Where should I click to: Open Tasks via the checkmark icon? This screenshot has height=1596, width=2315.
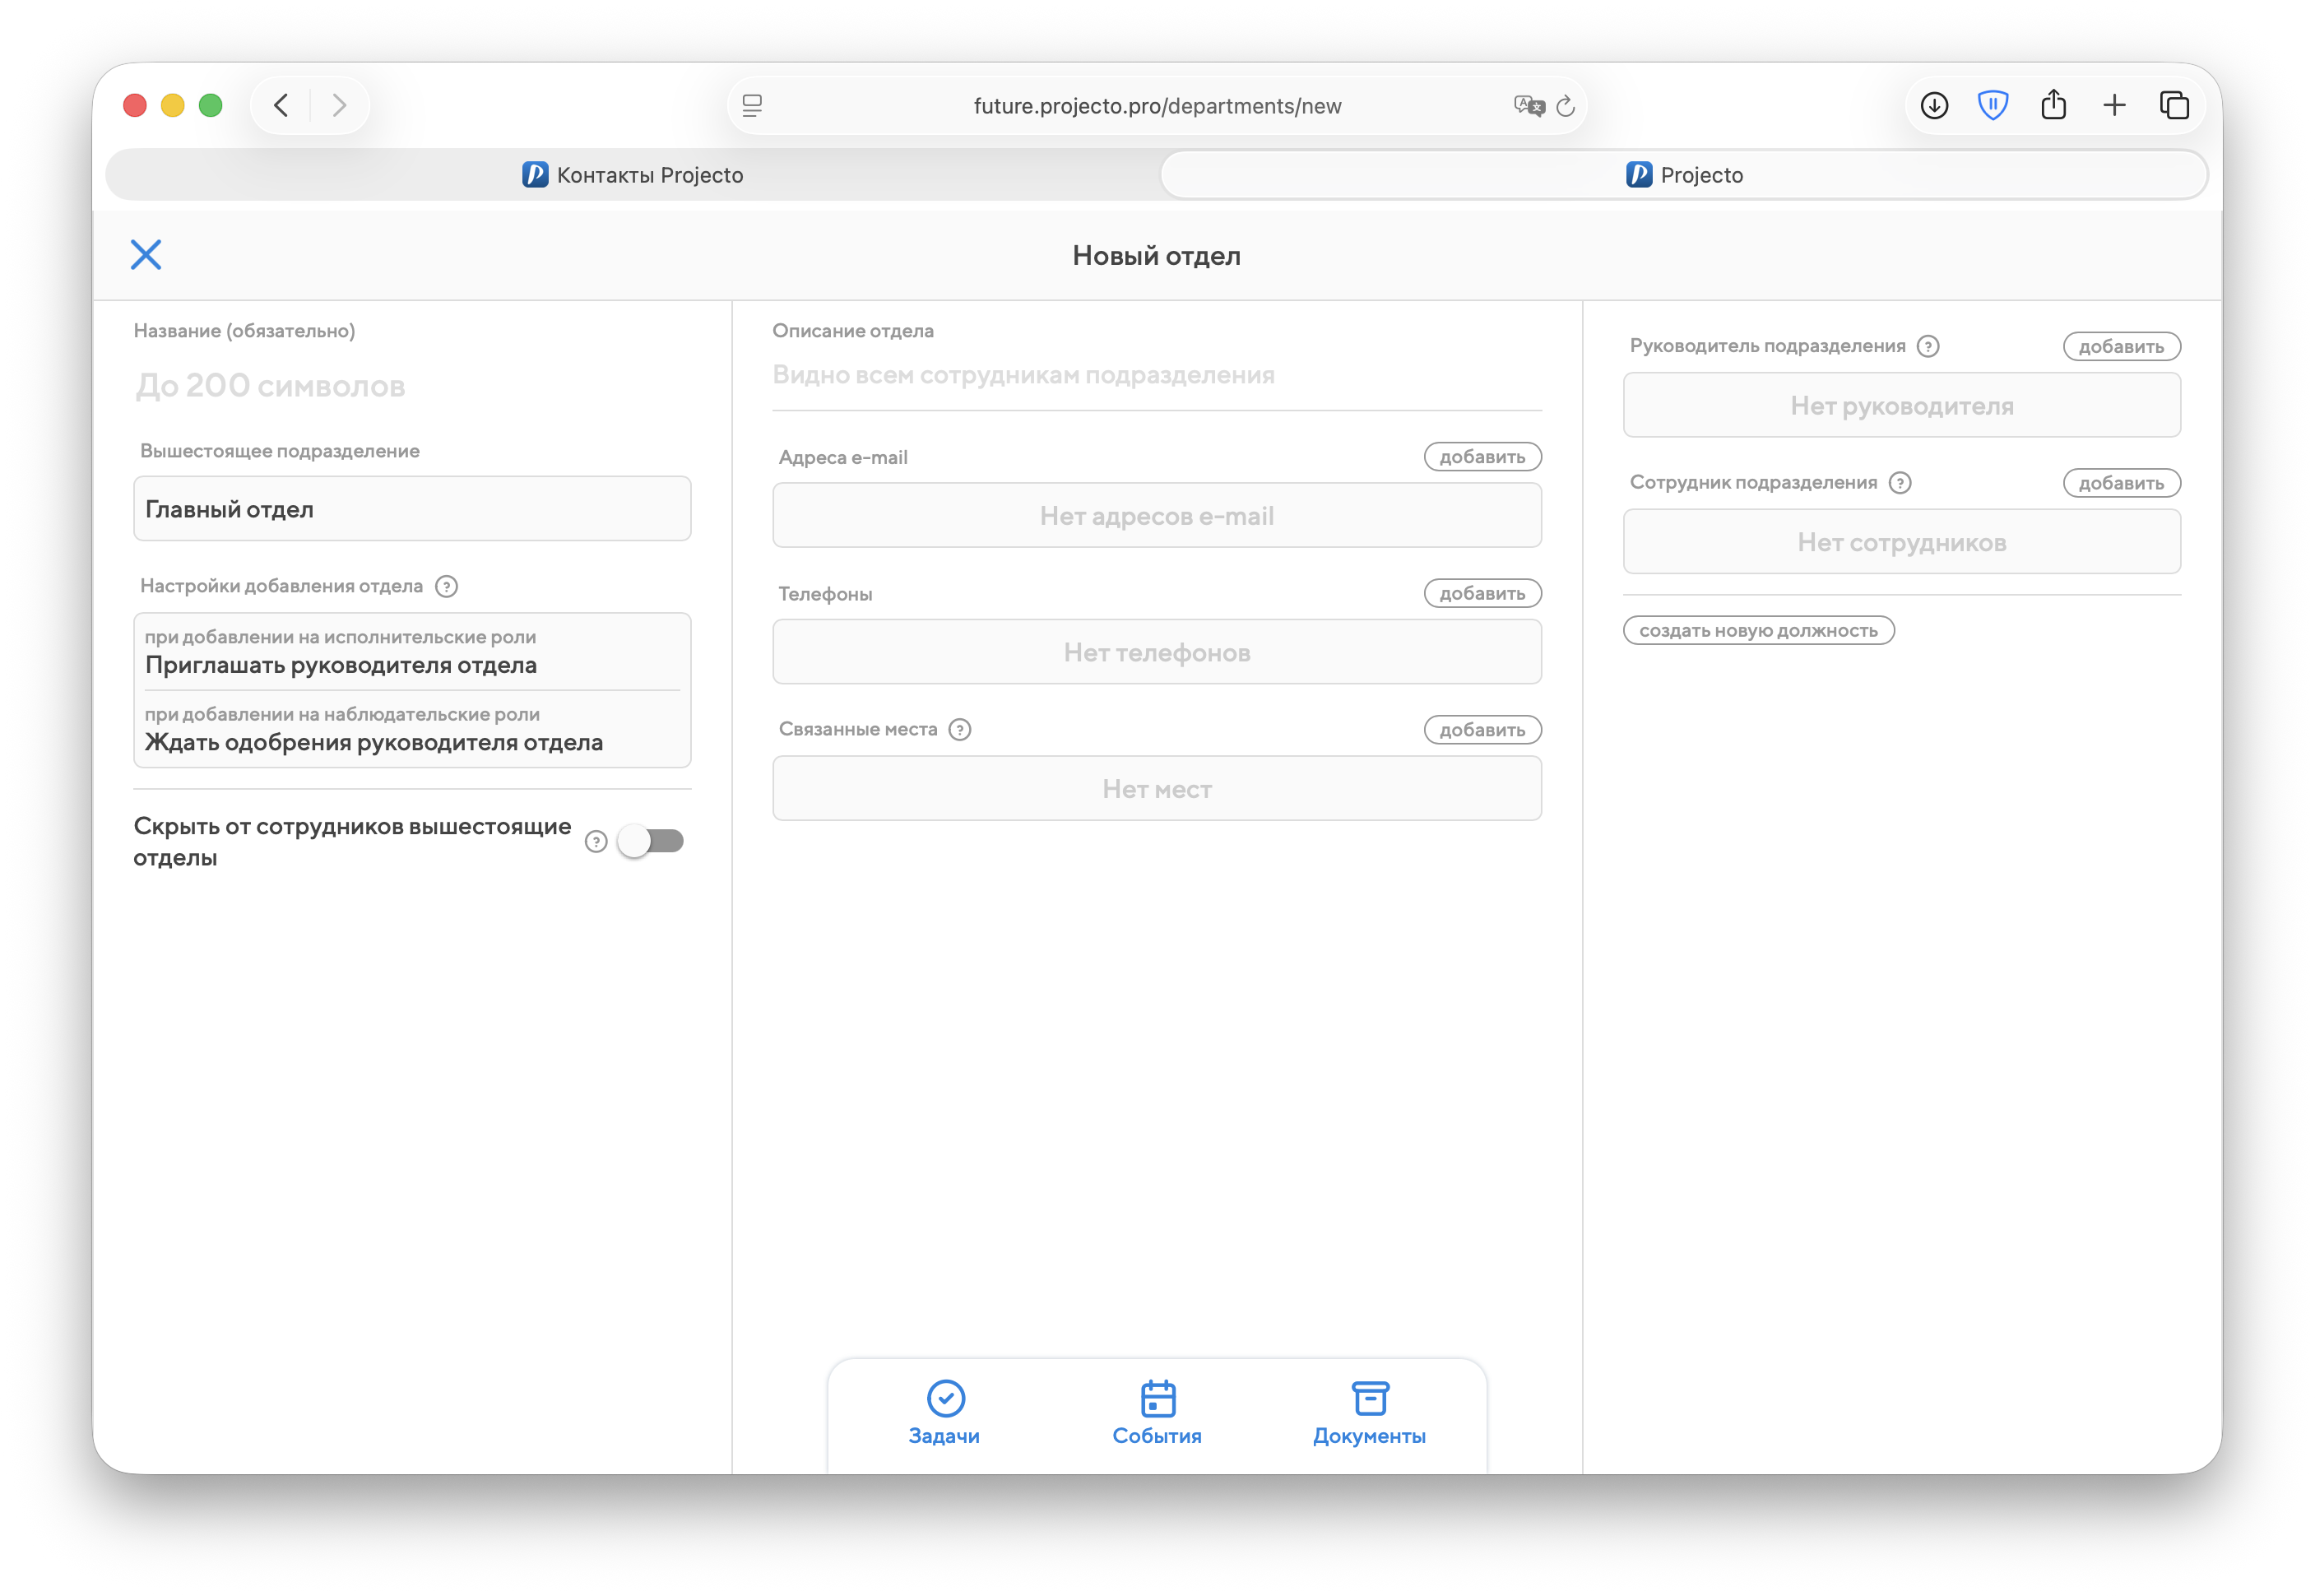945,1398
